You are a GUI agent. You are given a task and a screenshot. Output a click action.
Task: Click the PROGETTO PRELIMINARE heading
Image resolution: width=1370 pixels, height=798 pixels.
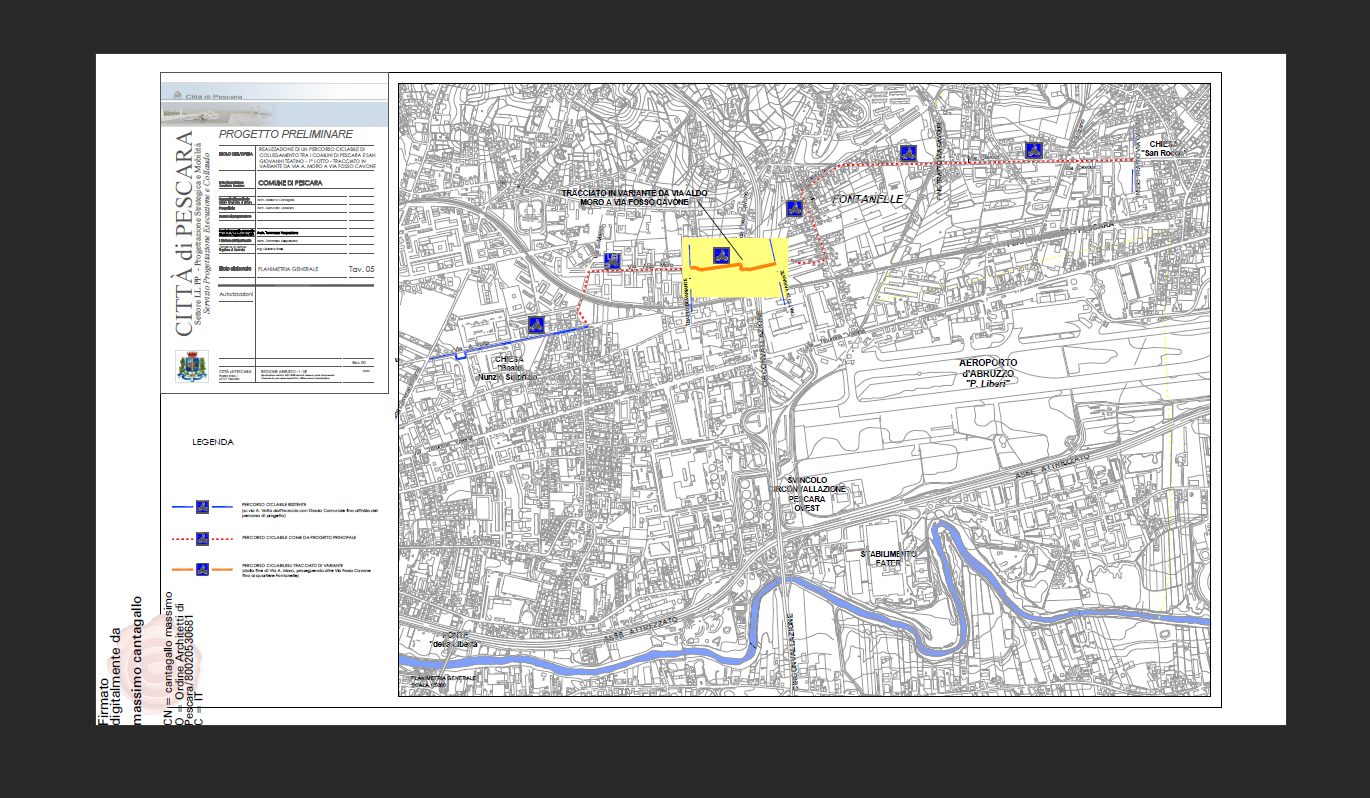tap(286, 134)
